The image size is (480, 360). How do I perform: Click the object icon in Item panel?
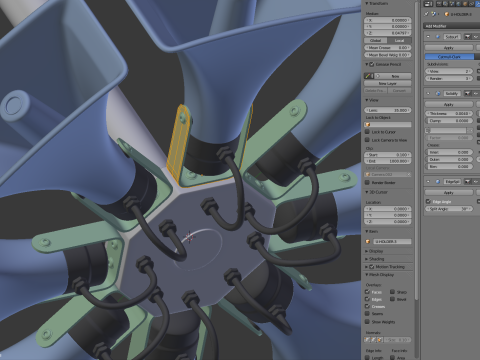368,241
